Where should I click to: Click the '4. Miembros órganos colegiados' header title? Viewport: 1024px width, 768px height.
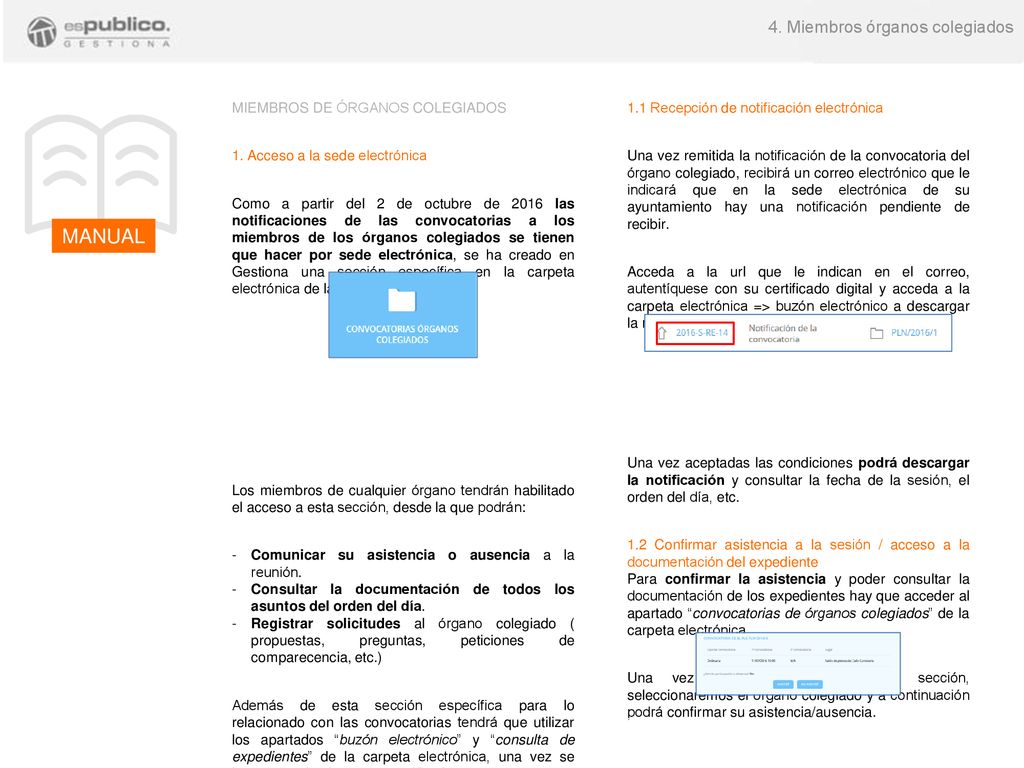click(x=891, y=27)
